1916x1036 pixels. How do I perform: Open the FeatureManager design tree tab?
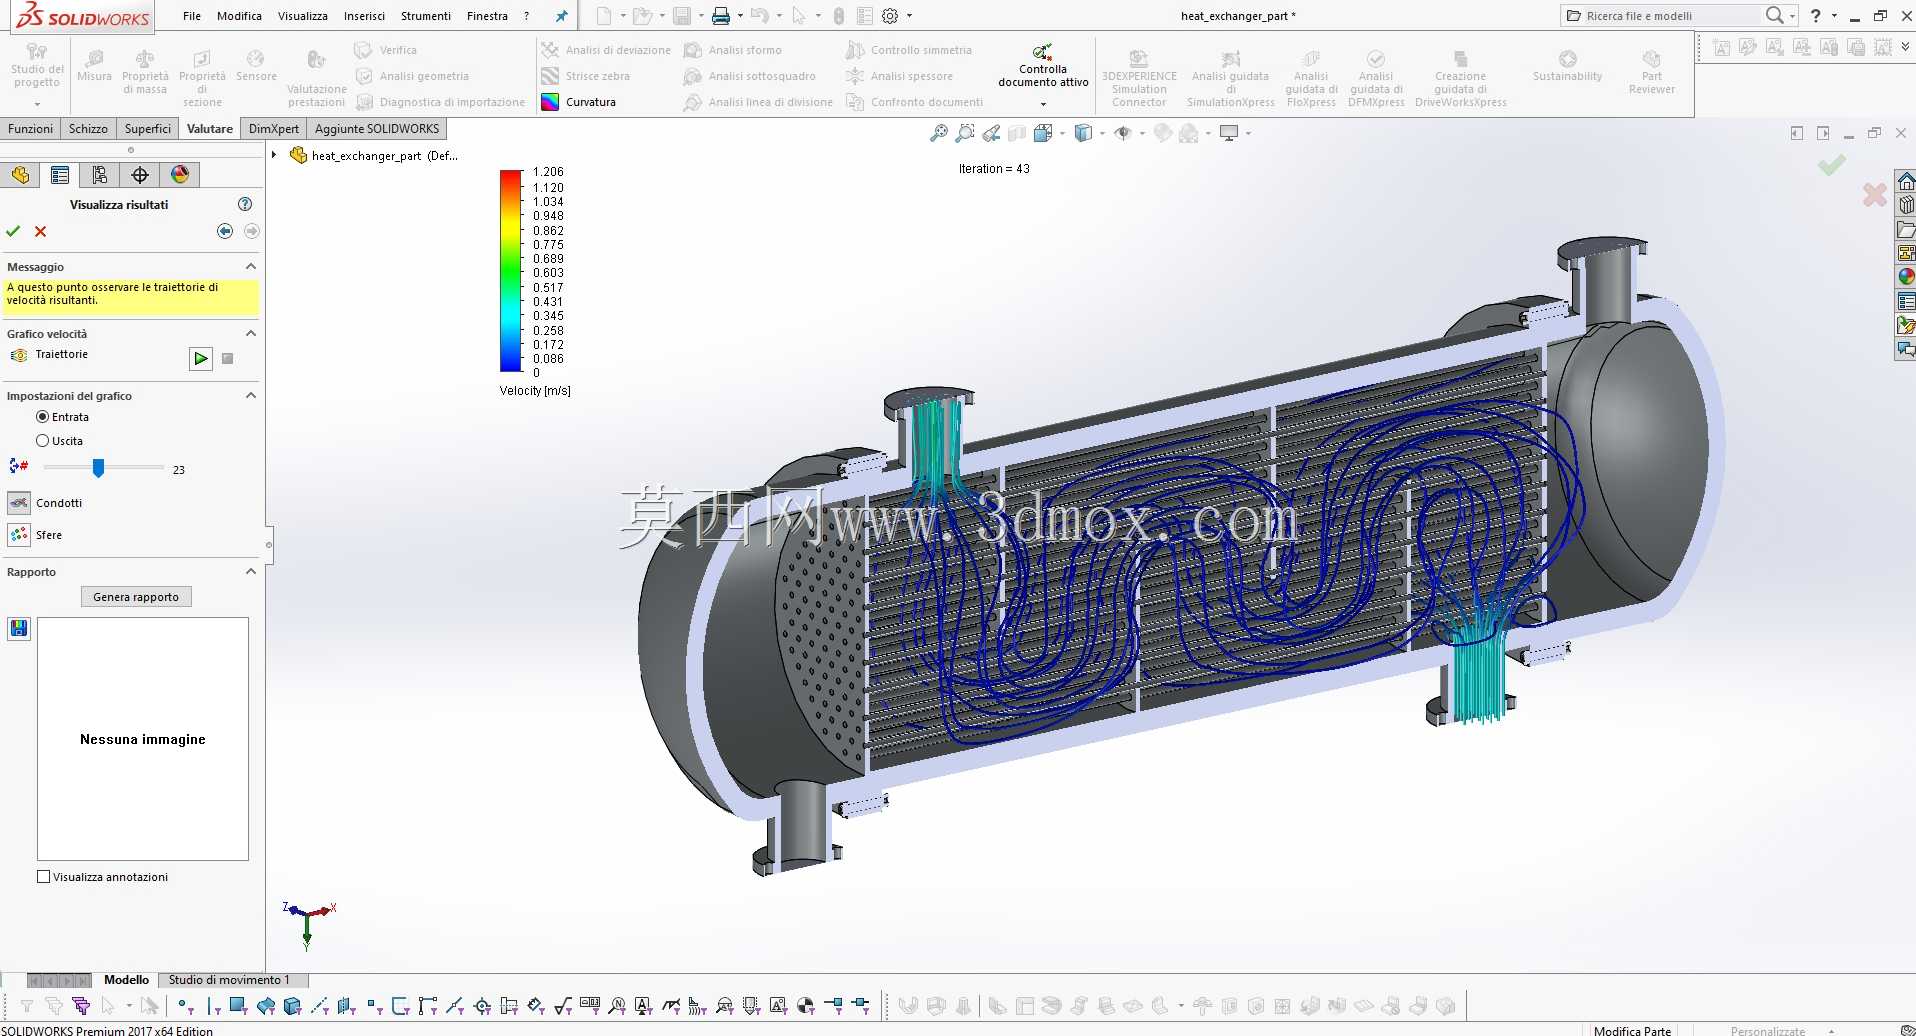[20, 175]
